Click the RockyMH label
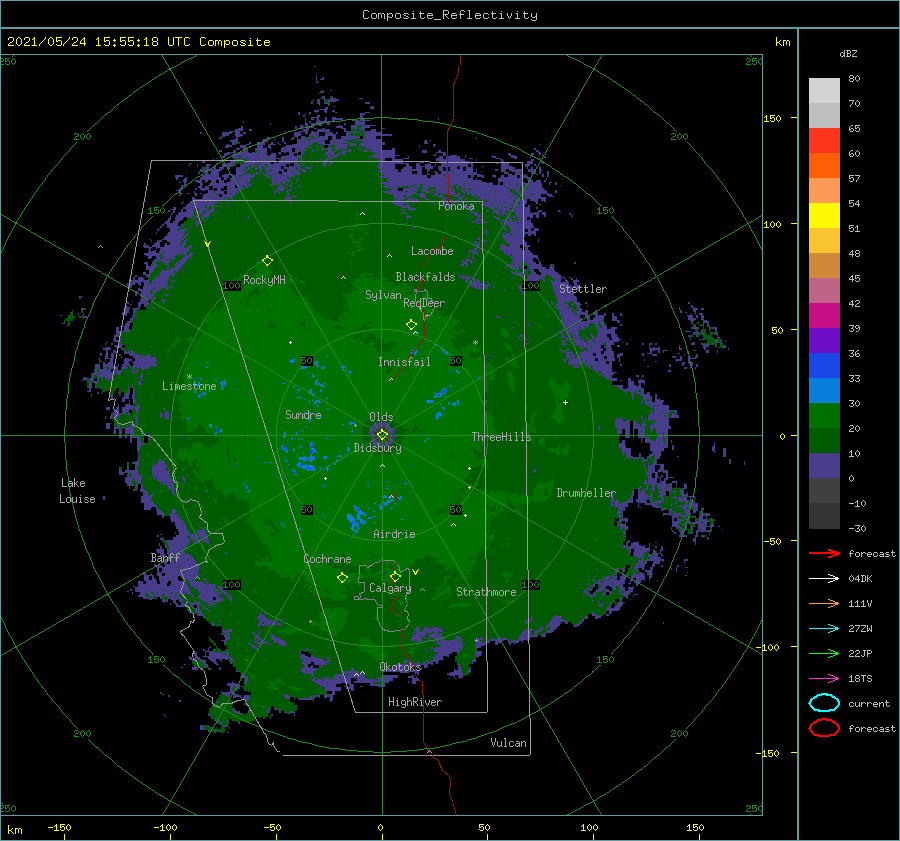900x841 pixels. [264, 280]
